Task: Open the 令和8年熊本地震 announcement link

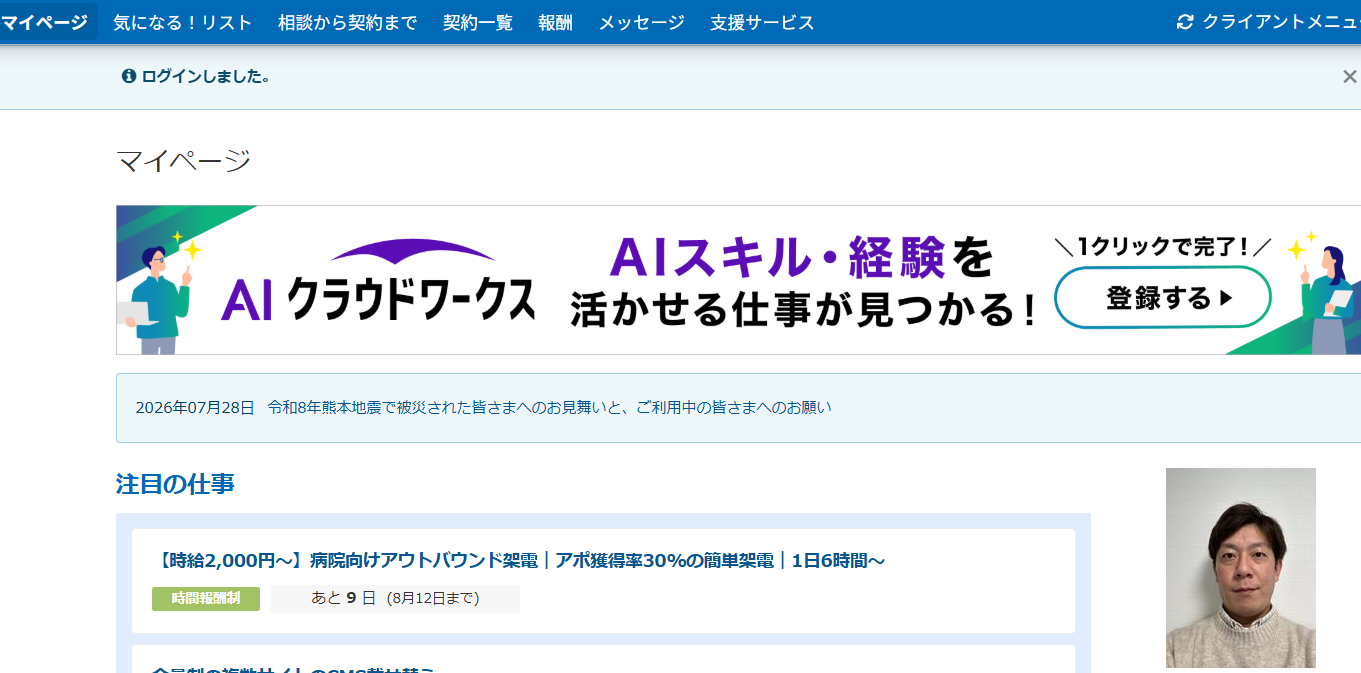Action: (x=549, y=408)
